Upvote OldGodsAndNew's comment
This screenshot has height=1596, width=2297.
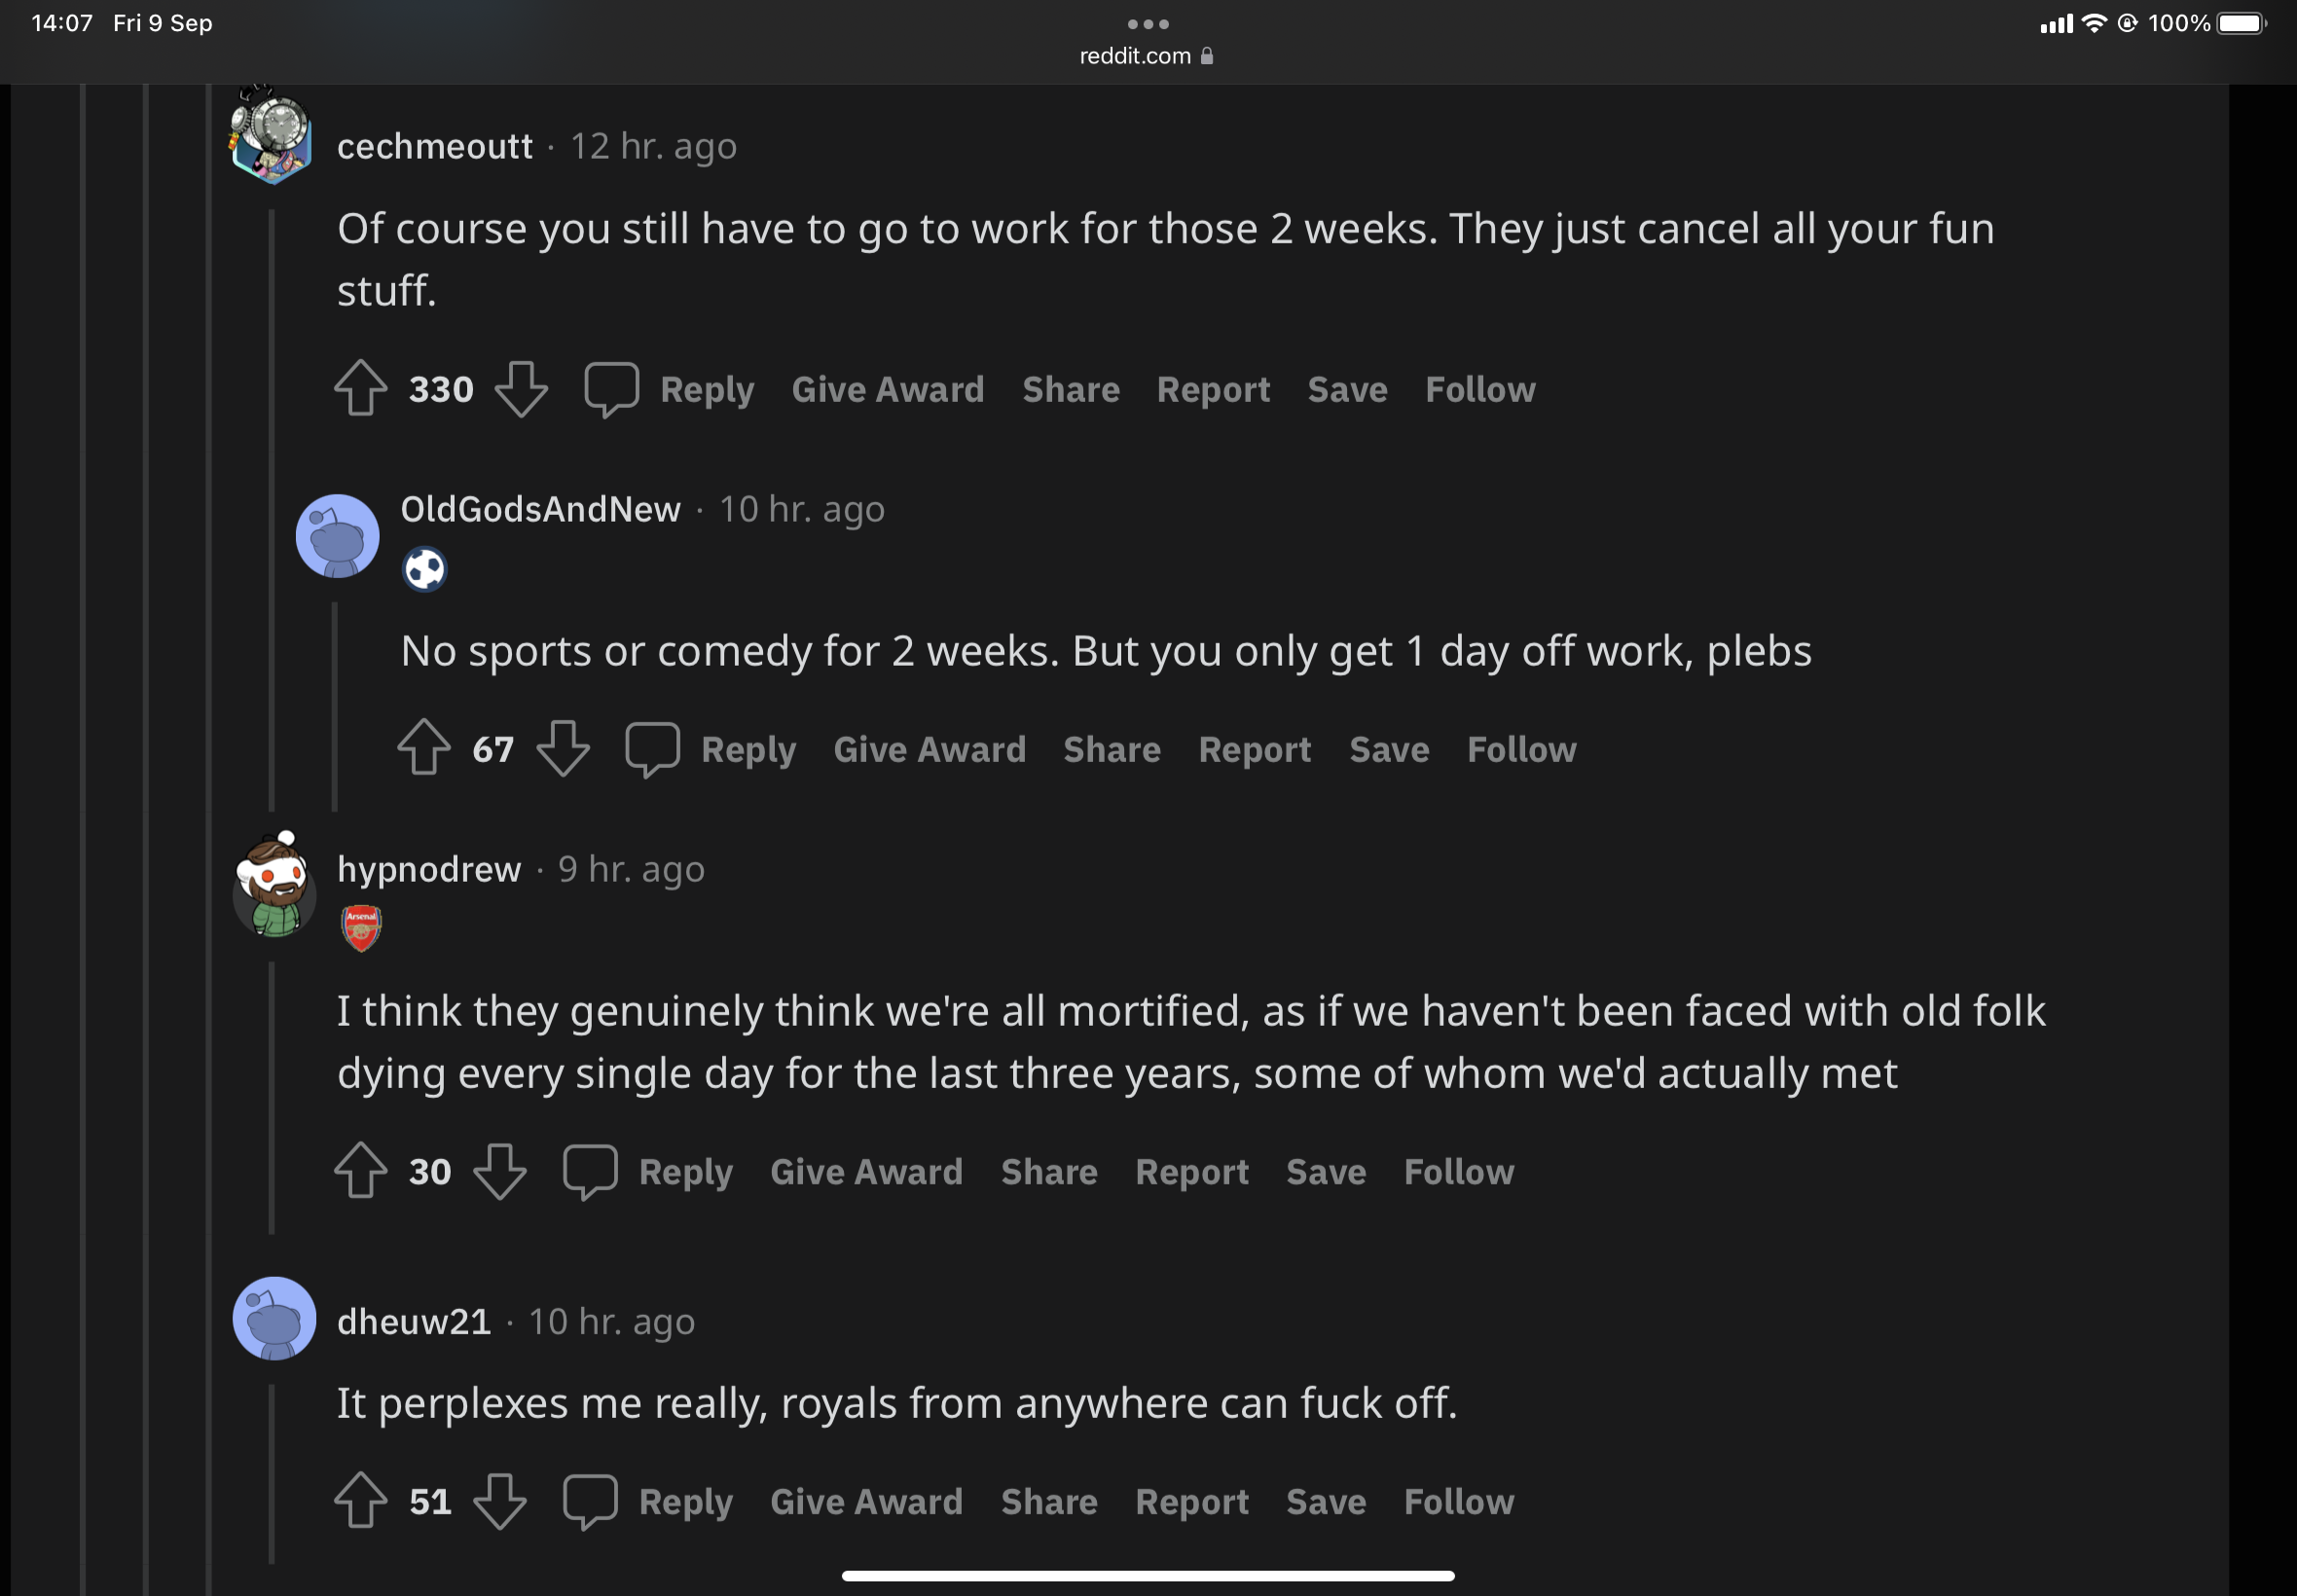(424, 748)
